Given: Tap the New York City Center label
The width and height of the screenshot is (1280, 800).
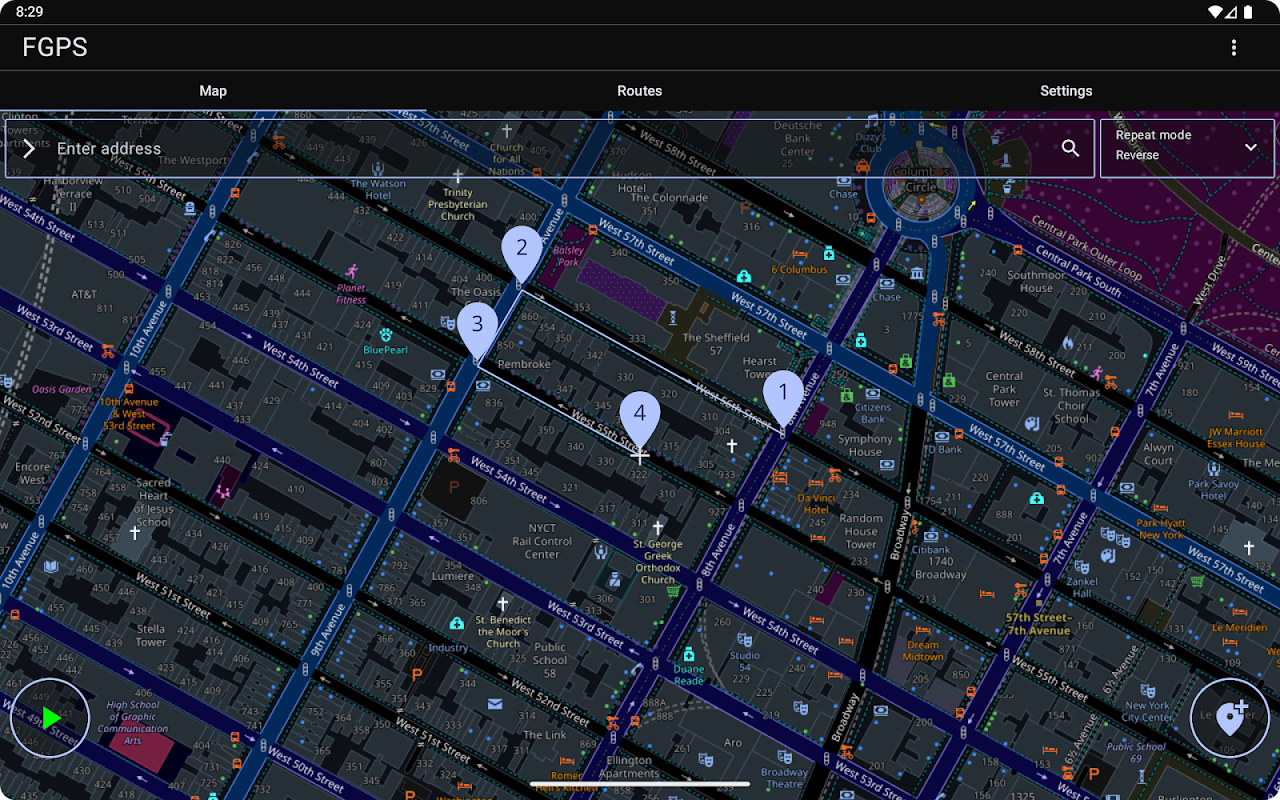Looking at the screenshot, I should pyautogui.click(x=1147, y=711).
